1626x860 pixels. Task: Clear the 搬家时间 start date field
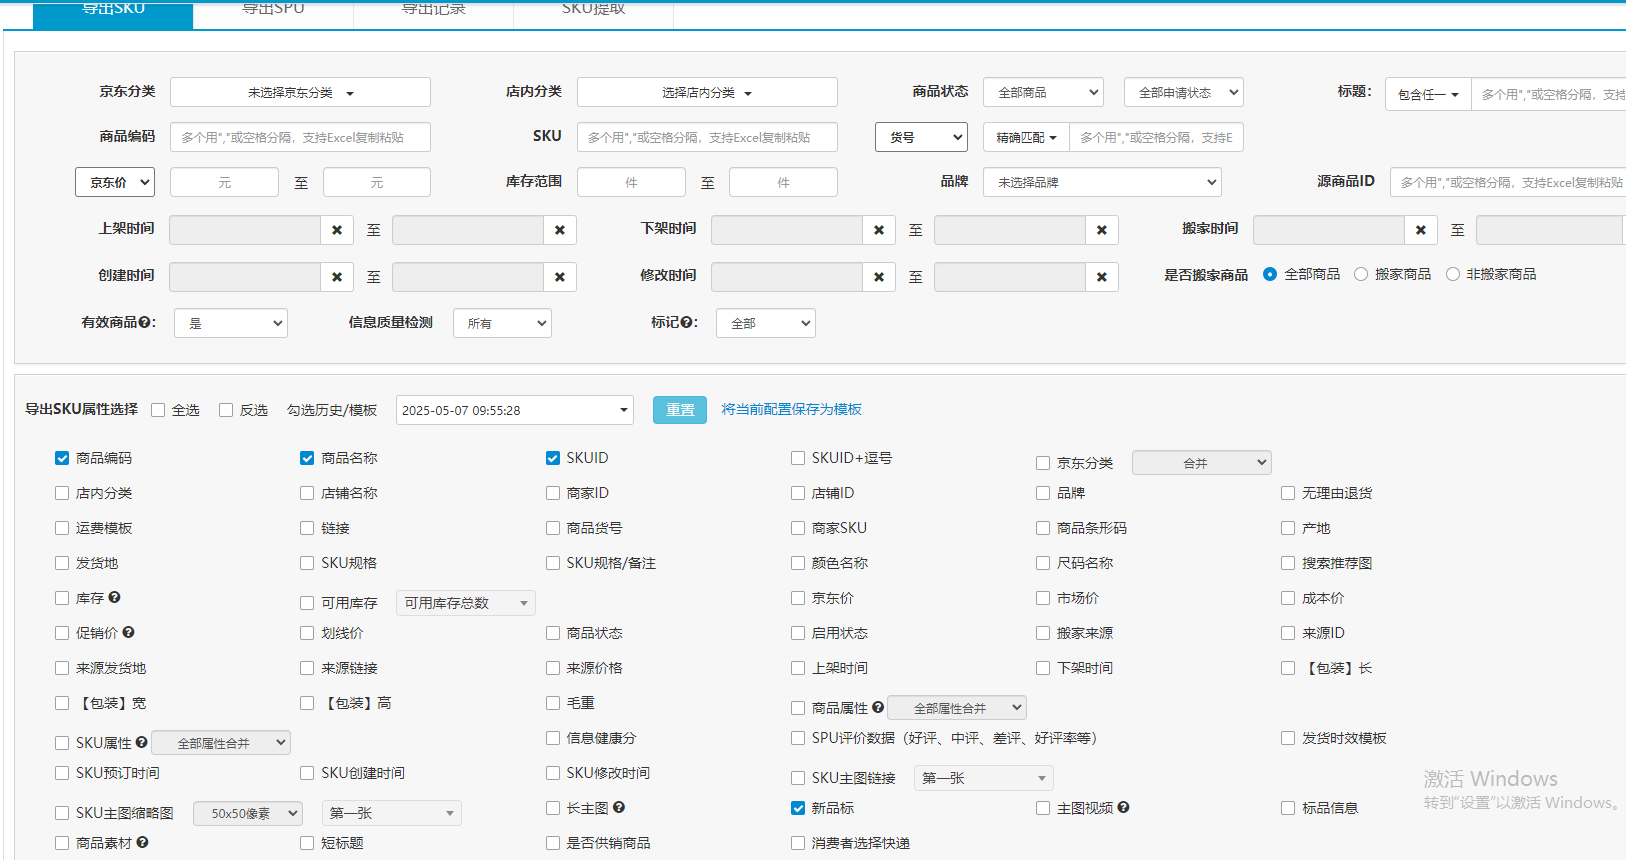(1421, 230)
